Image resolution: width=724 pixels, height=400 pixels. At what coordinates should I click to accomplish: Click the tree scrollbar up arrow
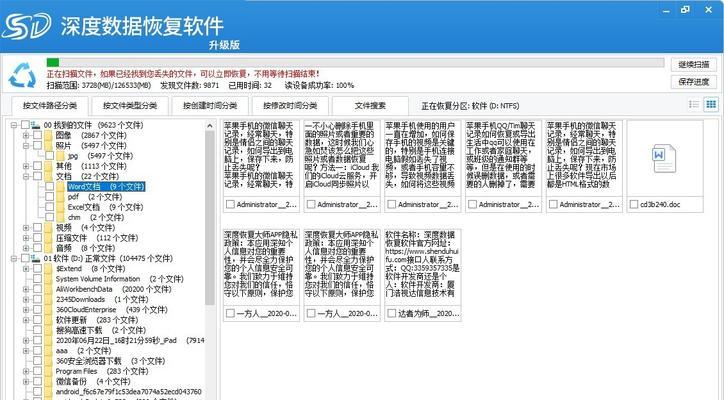[x=210, y=126]
